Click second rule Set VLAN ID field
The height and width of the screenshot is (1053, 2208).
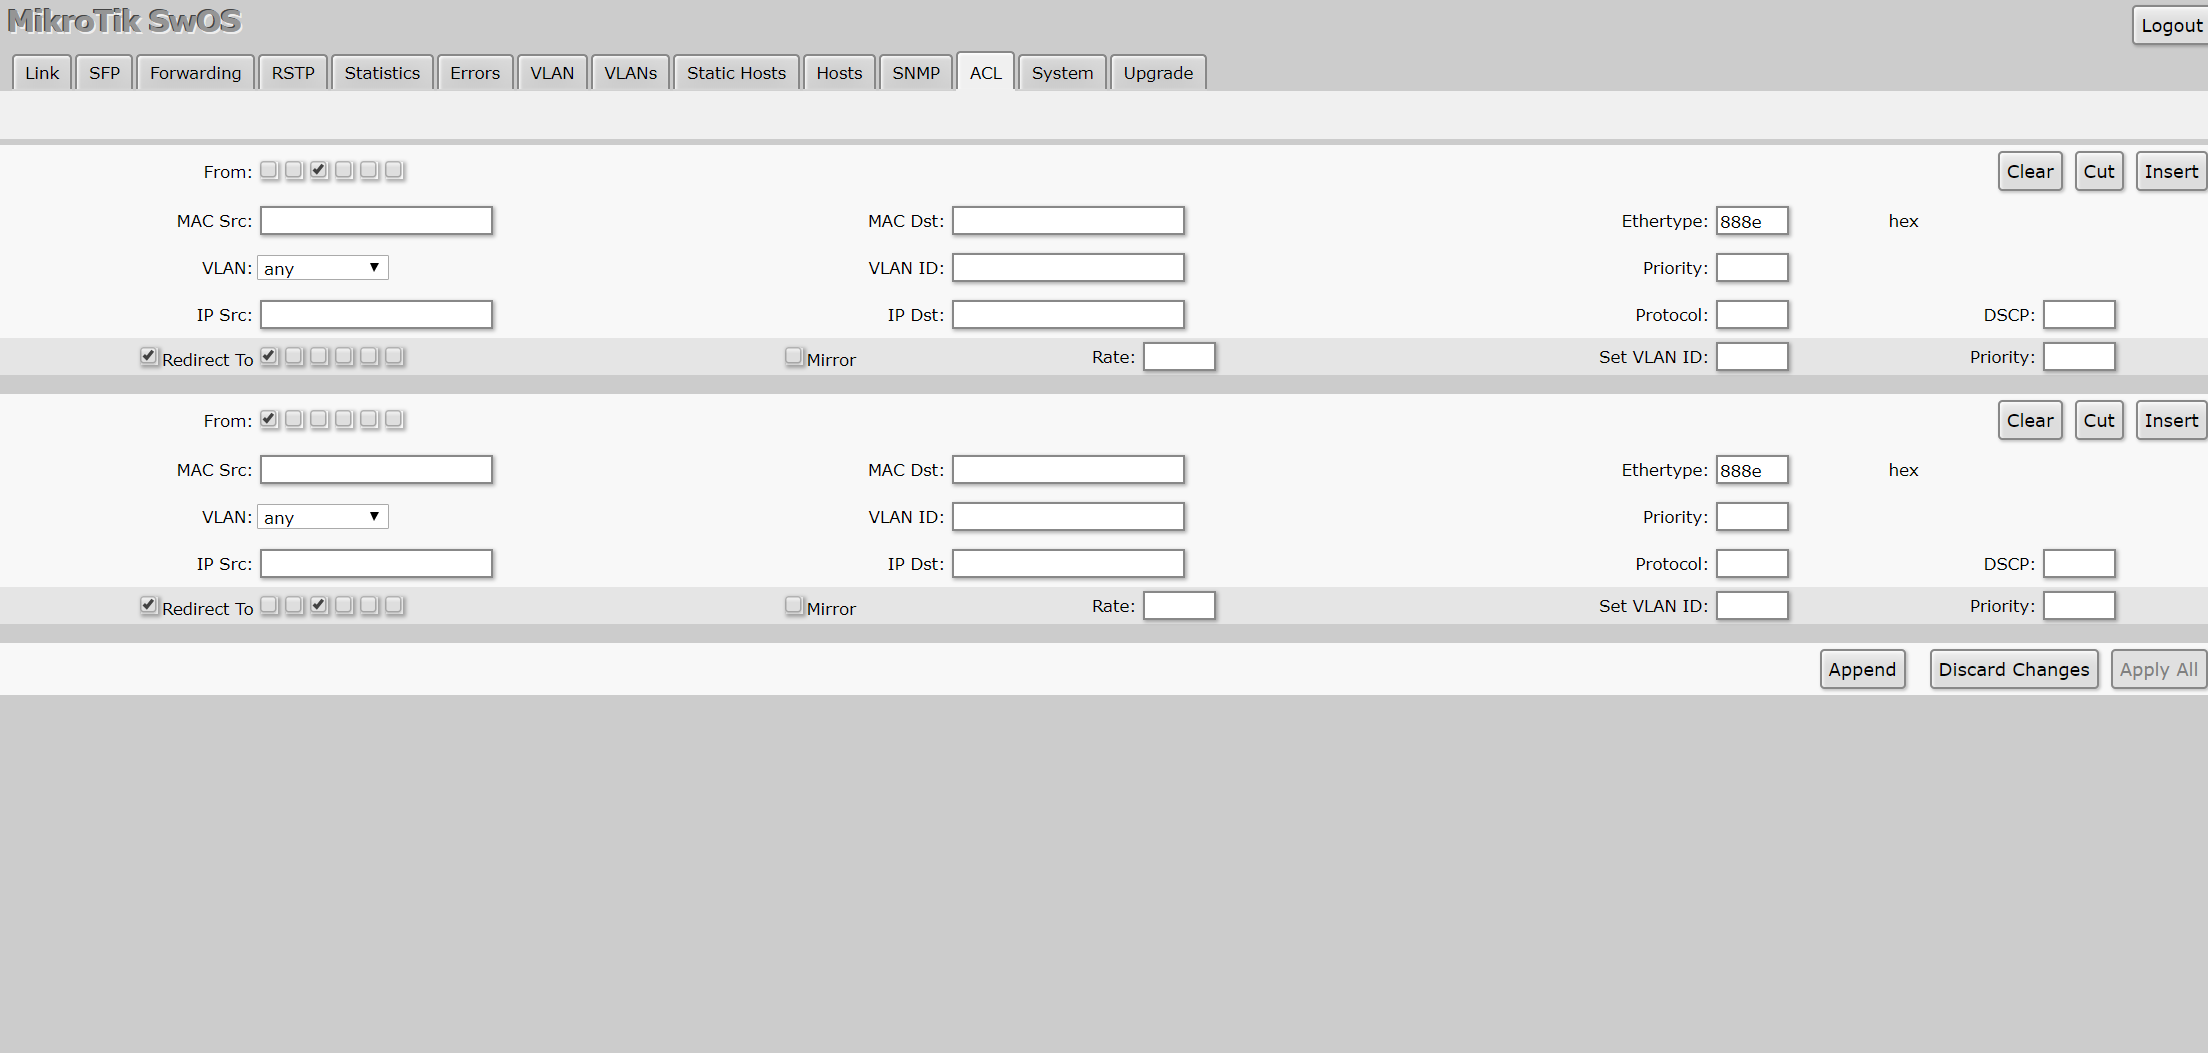click(1752, 606)
